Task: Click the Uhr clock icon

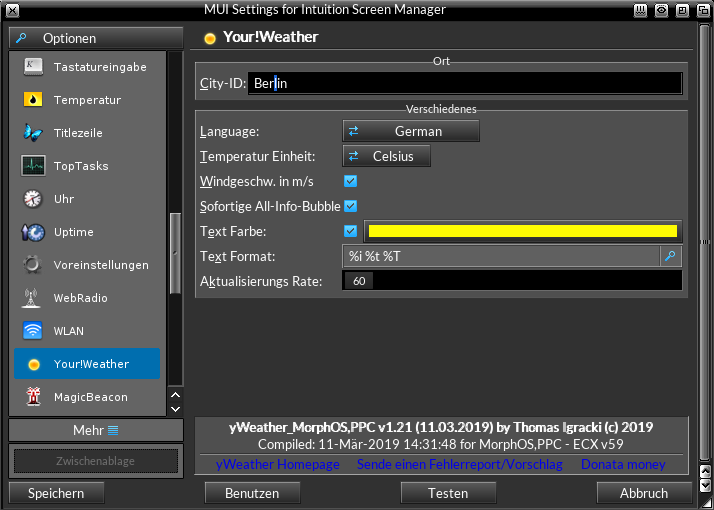Action: [x=33, y=199]
